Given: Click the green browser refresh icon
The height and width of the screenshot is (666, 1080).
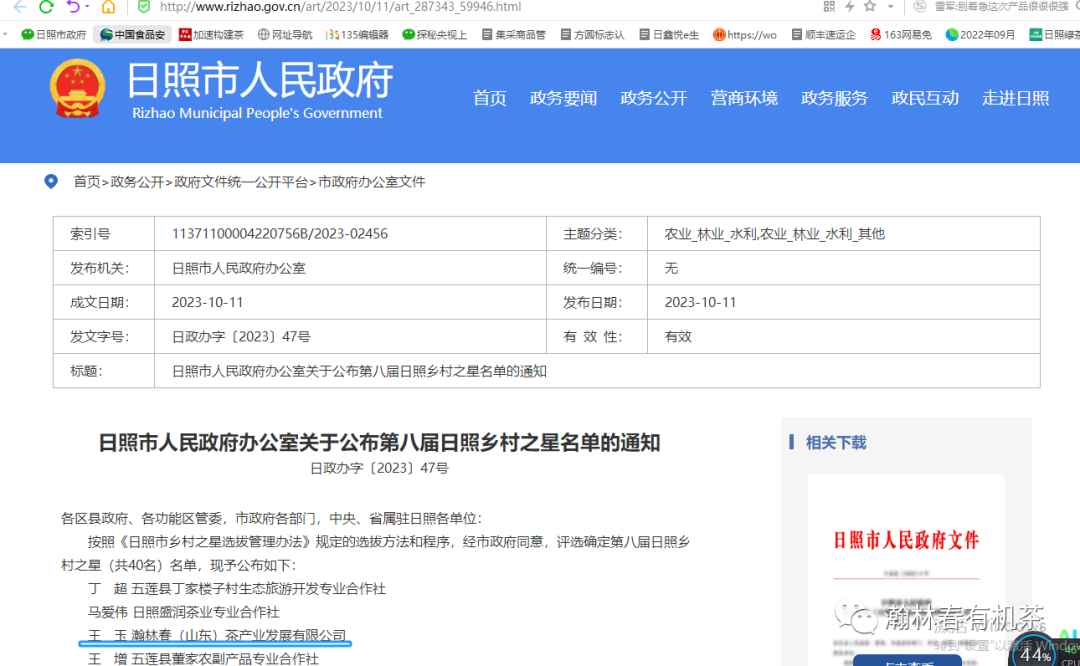Looking at the screenshot, I should (46, 7).
